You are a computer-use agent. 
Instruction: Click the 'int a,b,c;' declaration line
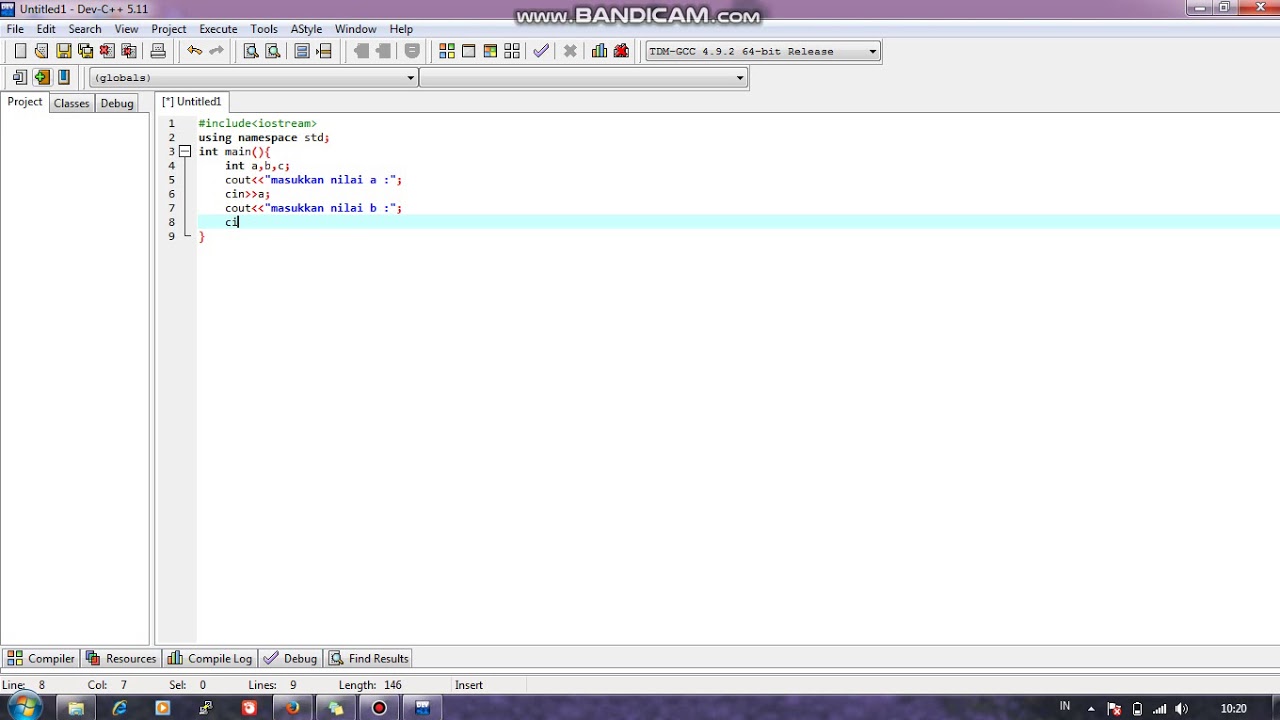point(257,166)
